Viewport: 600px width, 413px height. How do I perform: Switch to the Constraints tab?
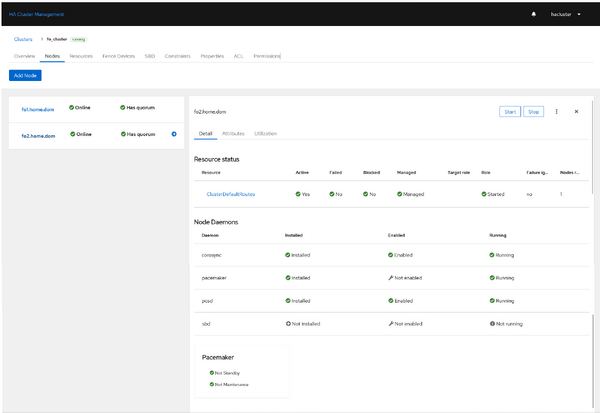[178, 56]
